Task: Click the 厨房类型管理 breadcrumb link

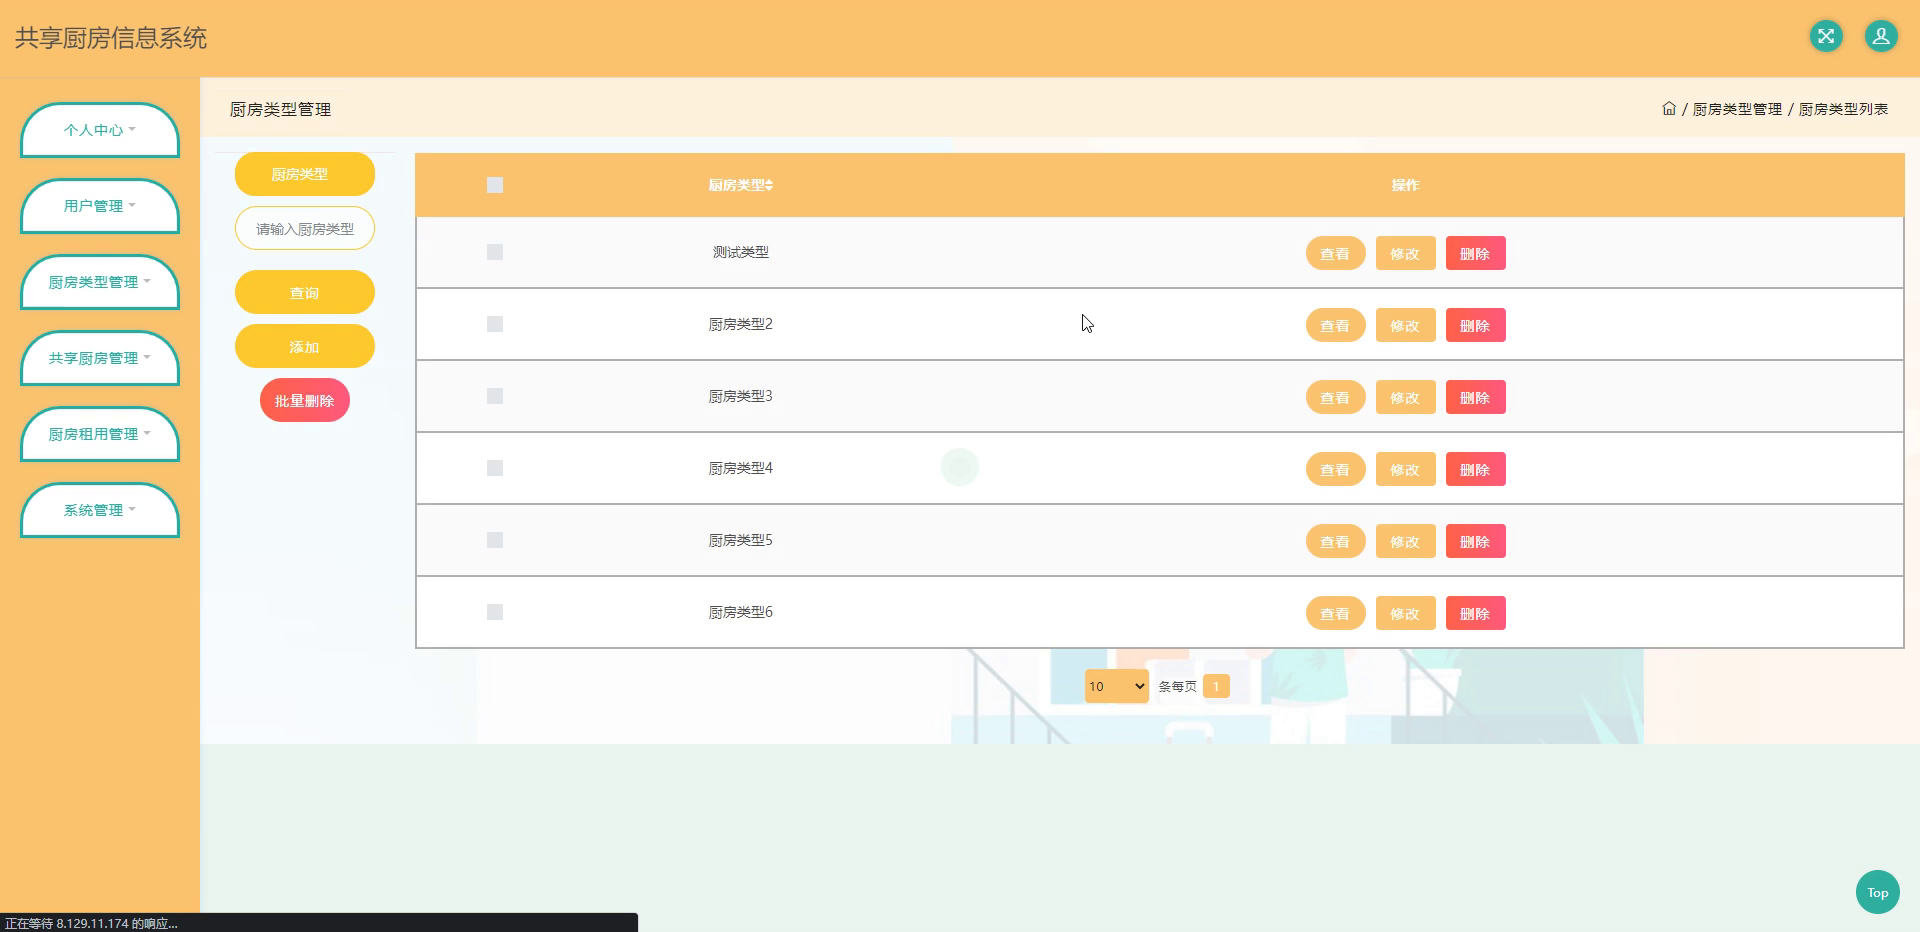Action: [1737, 109]
